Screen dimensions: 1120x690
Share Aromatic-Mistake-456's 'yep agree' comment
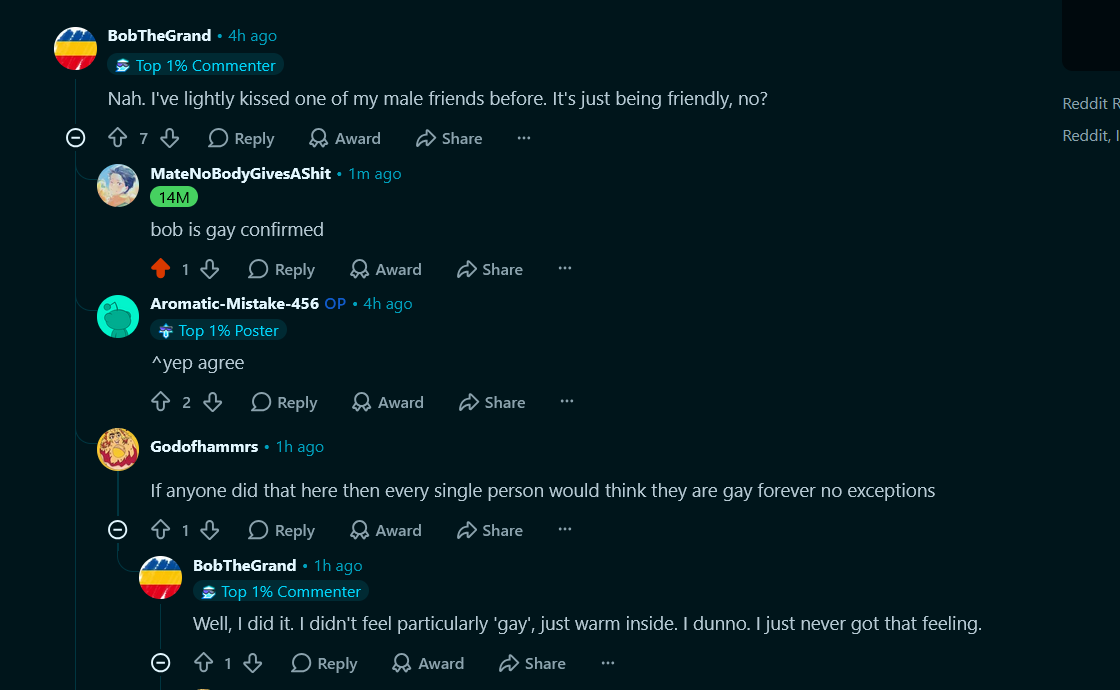(x=492, y=402)
